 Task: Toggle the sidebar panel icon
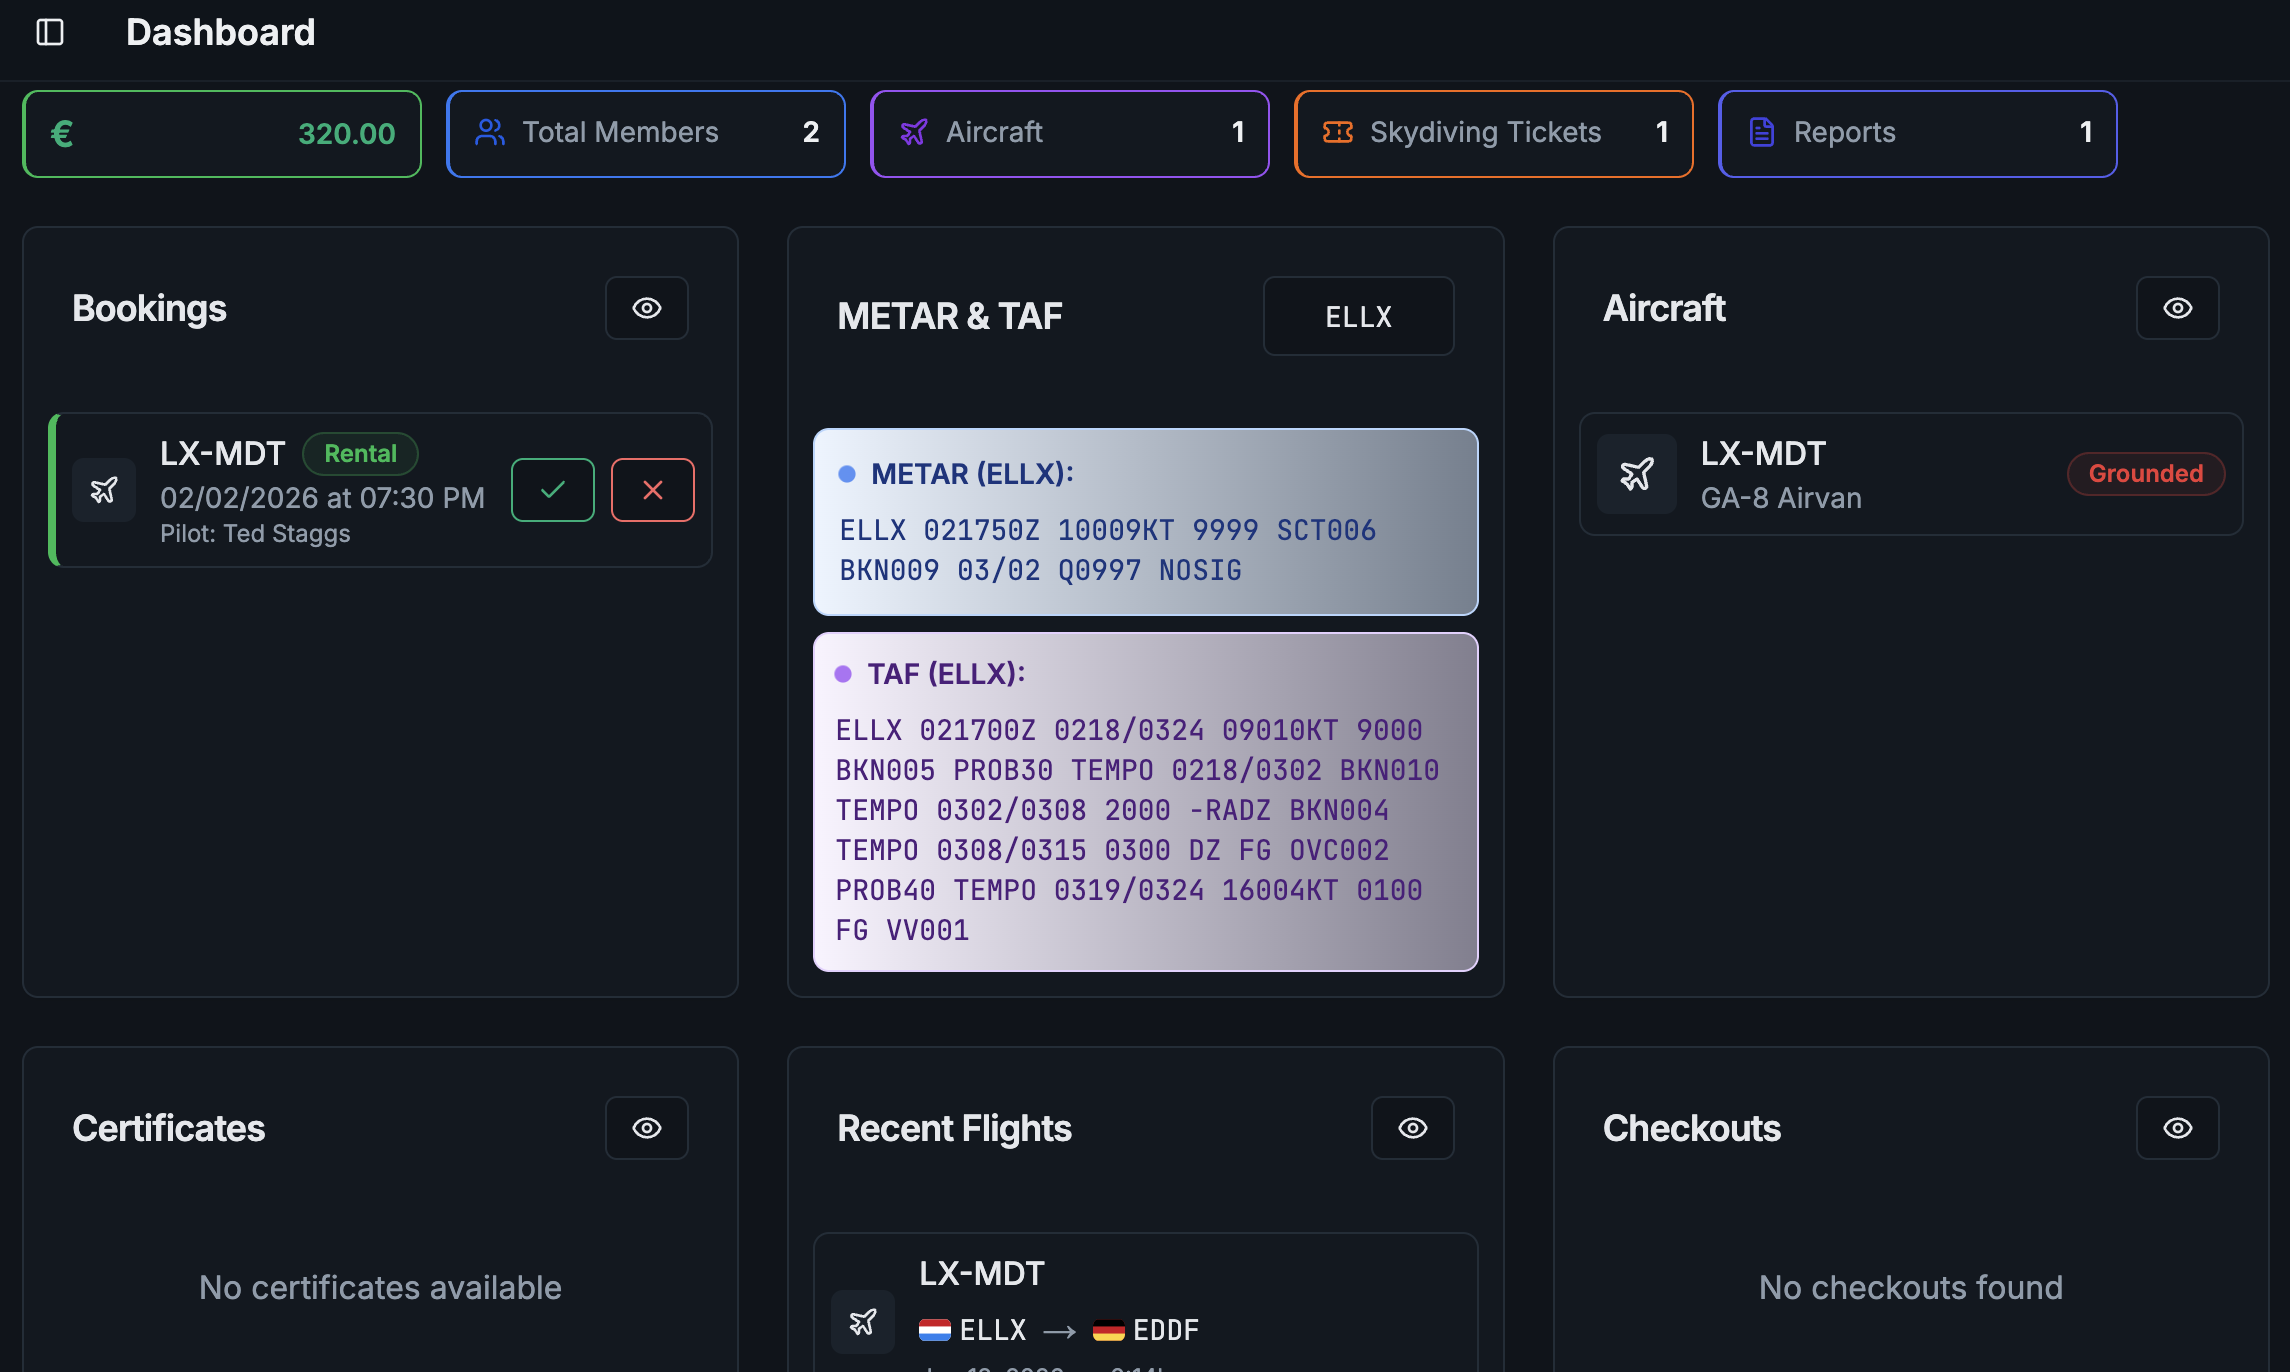pos(50,33)
